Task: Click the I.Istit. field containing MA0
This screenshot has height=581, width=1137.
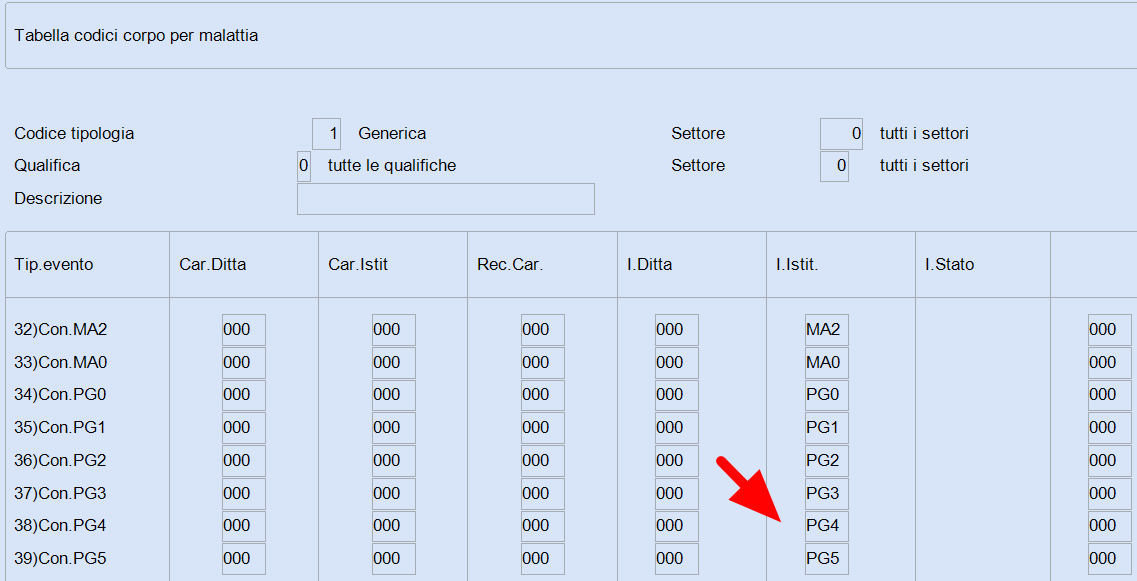Action: click(827, 363)
